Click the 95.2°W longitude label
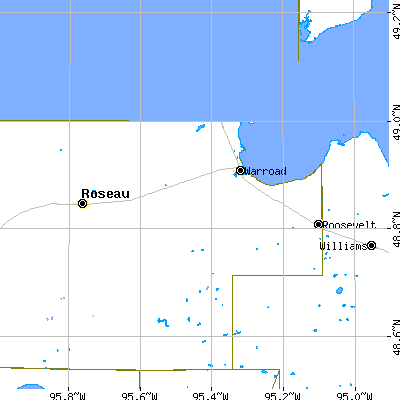Image resolution: width=400 pixels, height=400 pixels. pyautogui.click(x=282, y=396)
